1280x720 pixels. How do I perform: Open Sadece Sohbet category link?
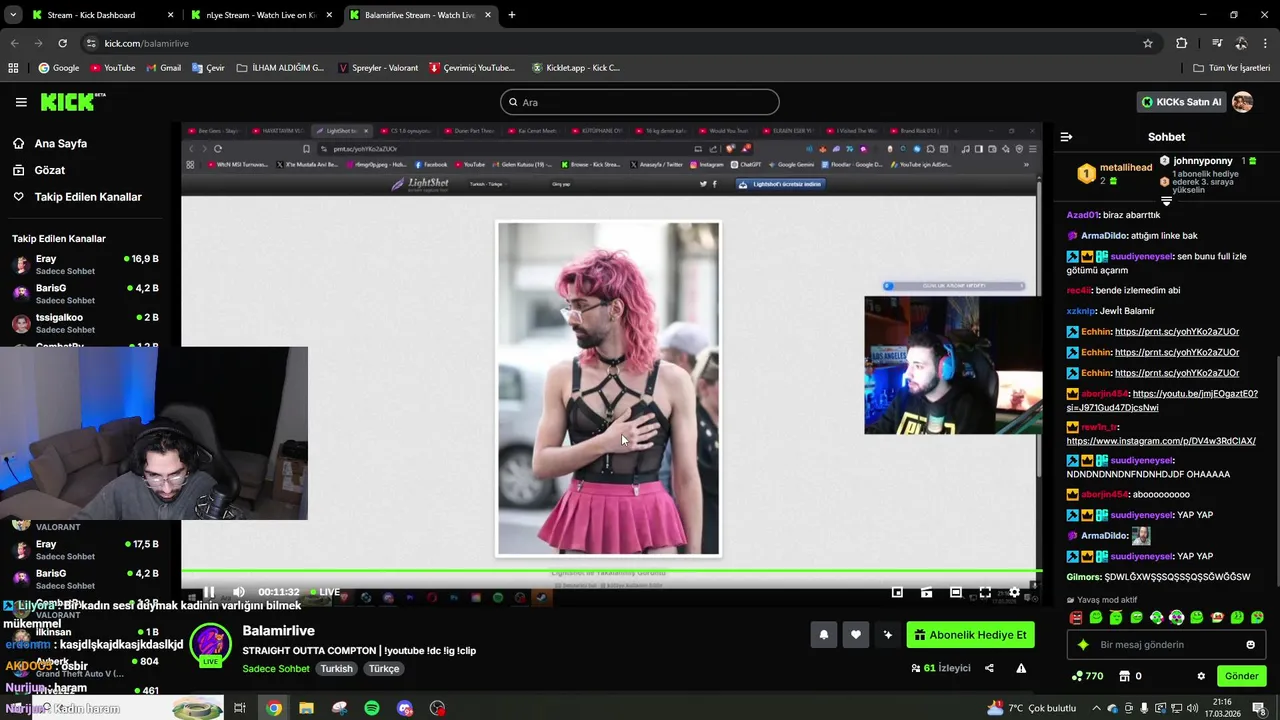[x=277, y=669]
